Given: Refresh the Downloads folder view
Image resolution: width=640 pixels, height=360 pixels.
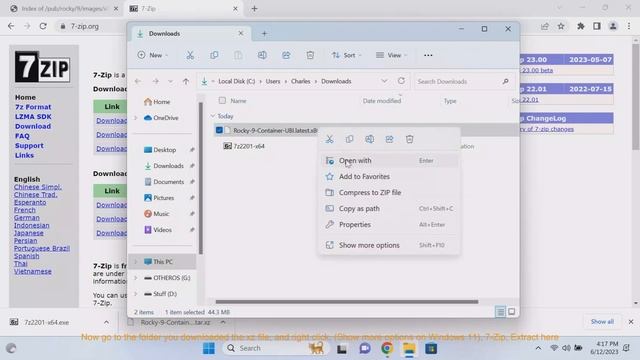Looking at the screenshot, I should [x=401, y=81].
